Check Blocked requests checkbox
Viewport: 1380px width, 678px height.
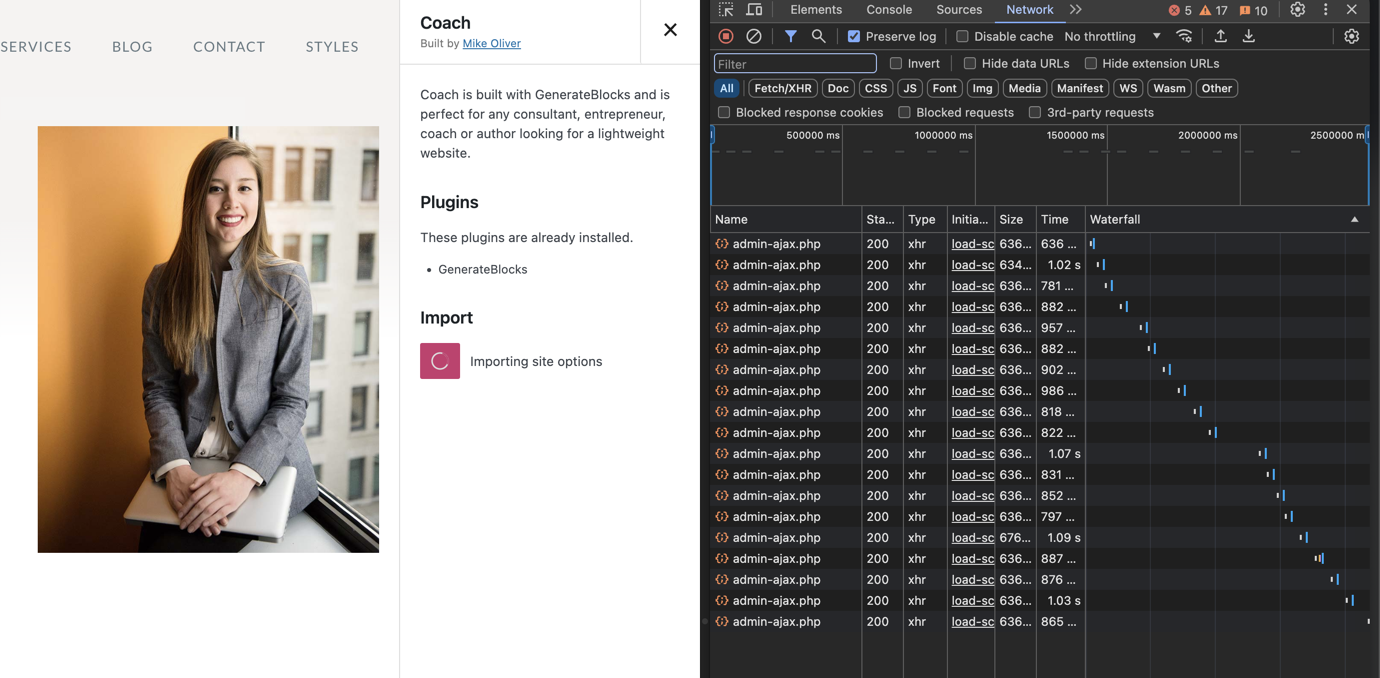pos(904,112)
